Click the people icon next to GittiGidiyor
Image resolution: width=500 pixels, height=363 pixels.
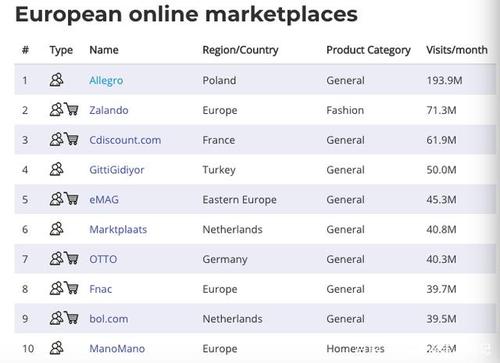click(56, 169)
